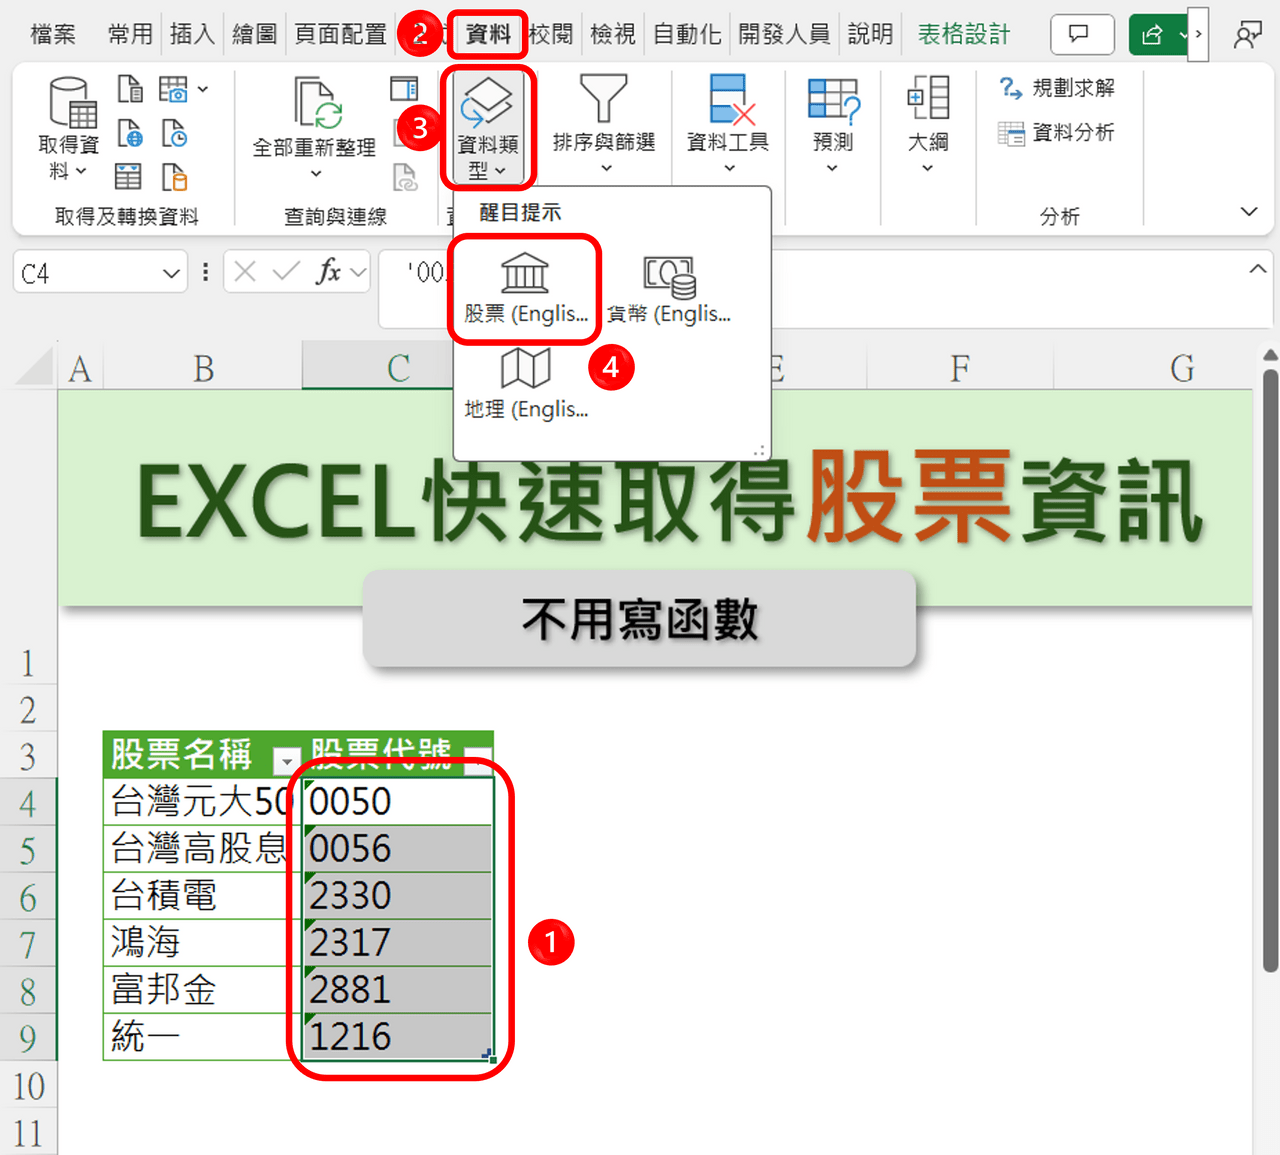The image size is (1280, 1155).
Task: Select the 資料 tab
Action: click(488, 35)
